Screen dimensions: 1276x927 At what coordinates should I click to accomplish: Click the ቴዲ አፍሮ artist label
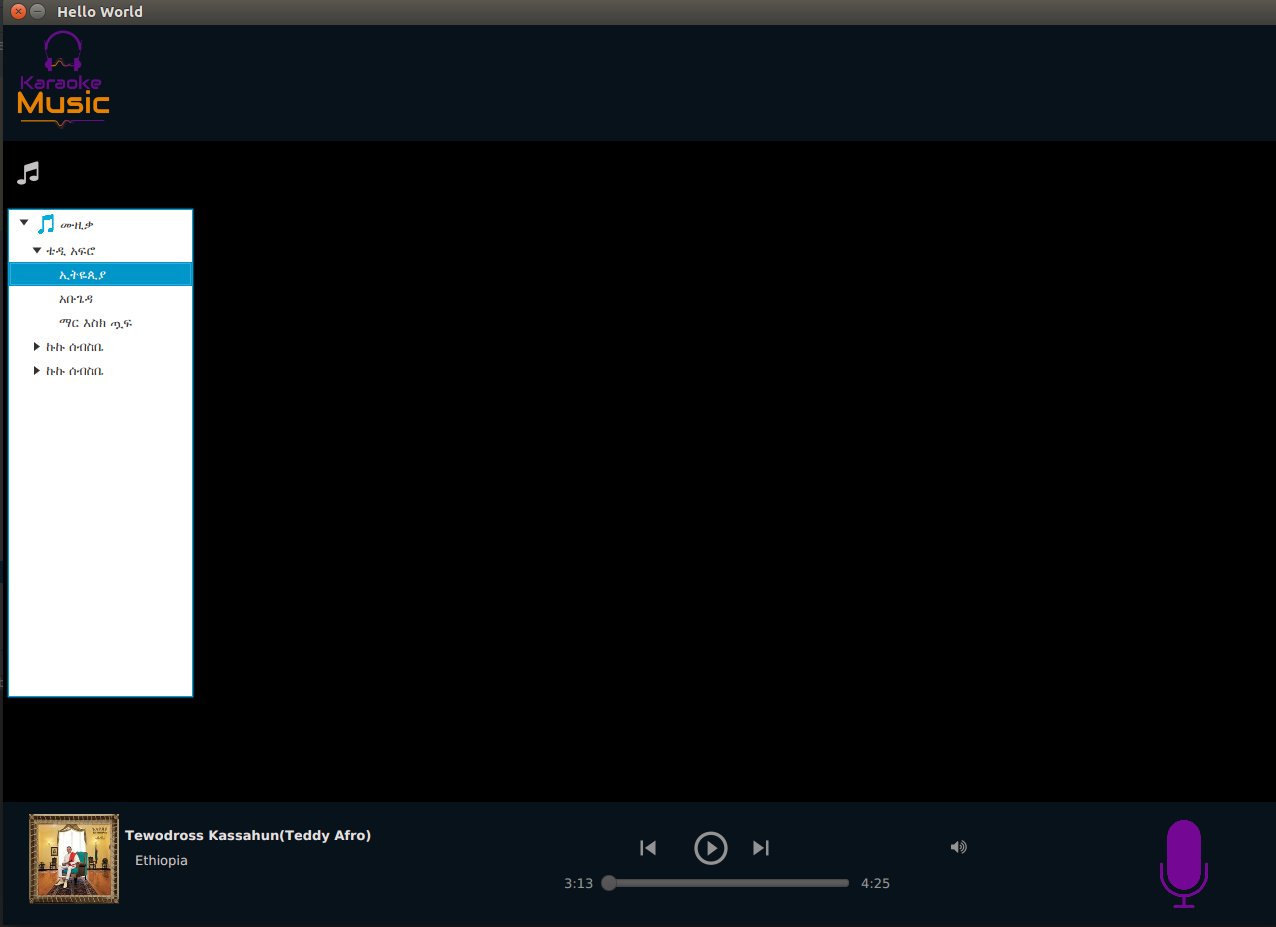[x=70, y=251]
